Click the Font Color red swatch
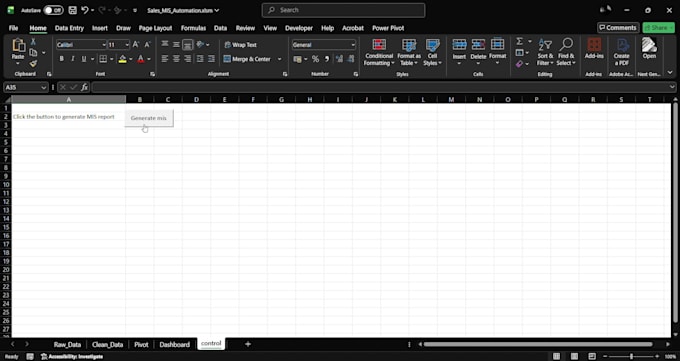Screen dimensions: 680x361 click(141, 59)
